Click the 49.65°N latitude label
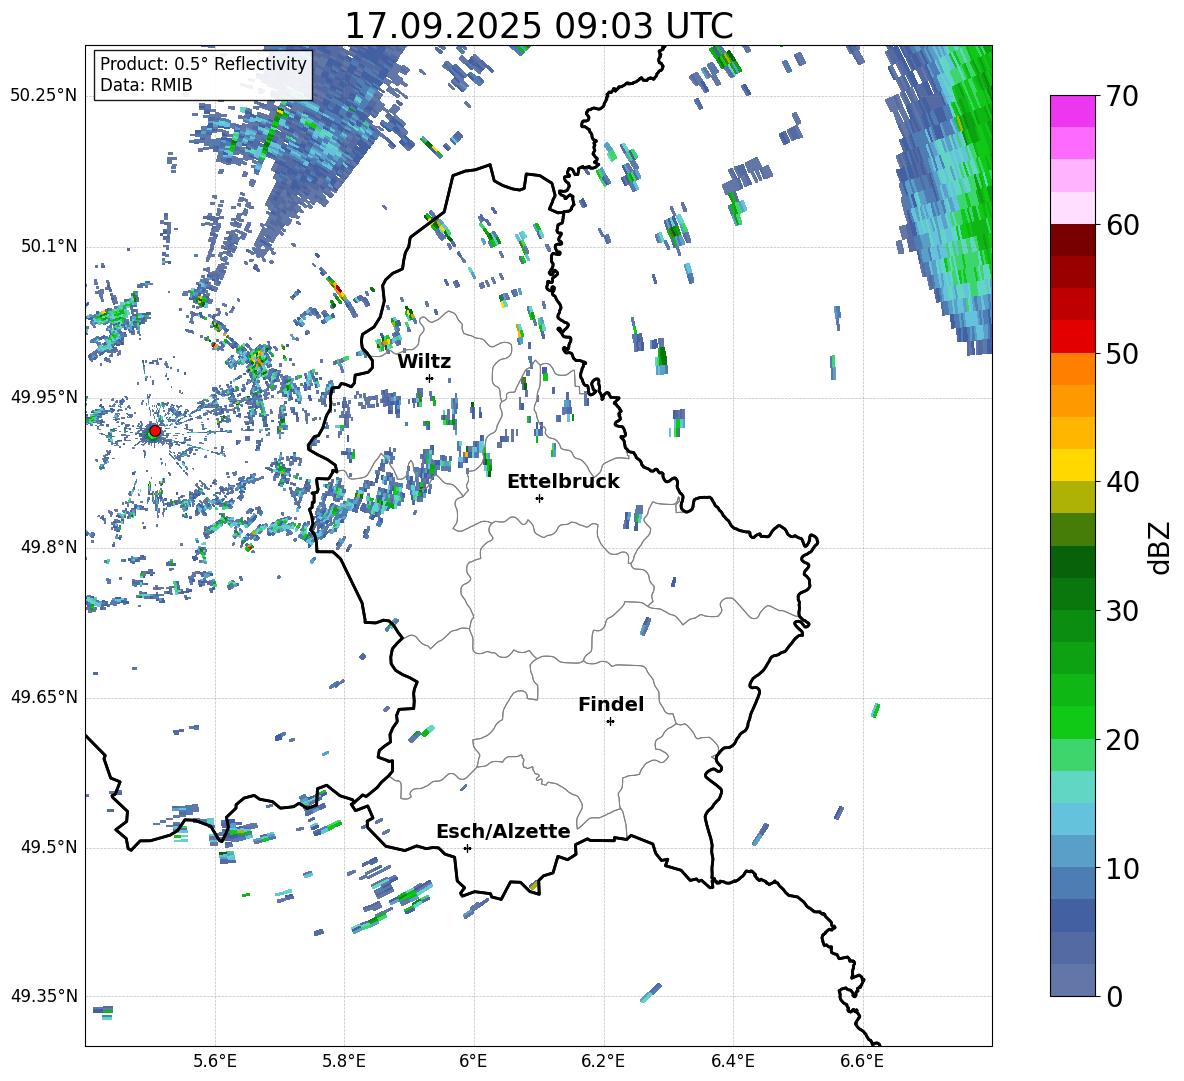This screenshot has width=1184, height=1081. click(44, 697)
